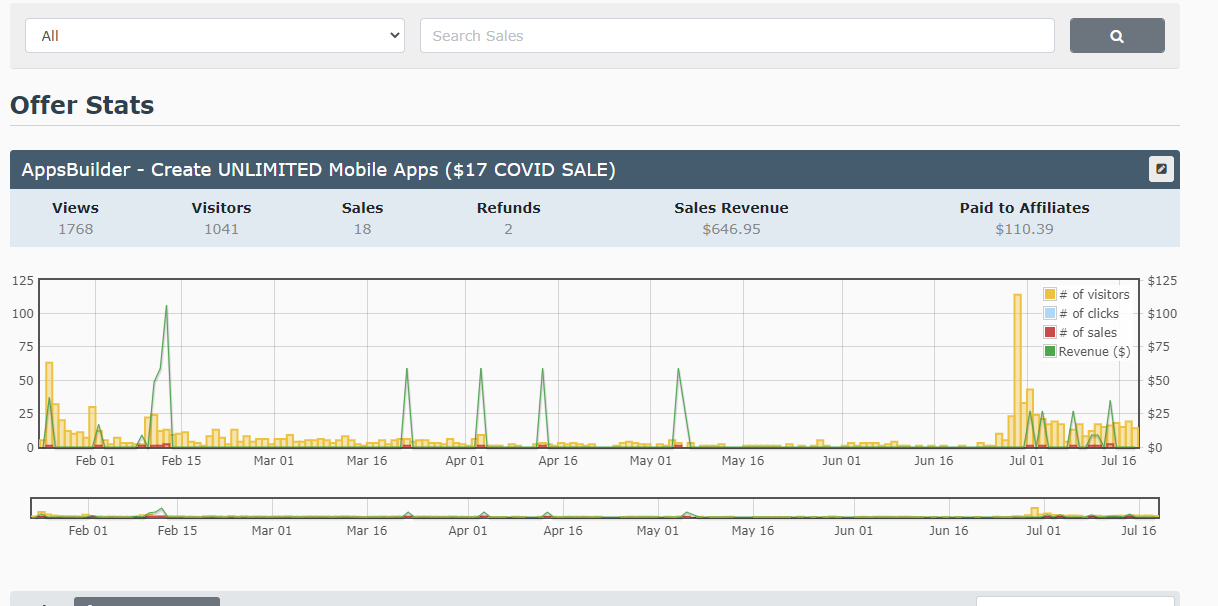Image resolution: width=1218 pixels, height=606 pixels.
Task: Click the Views stat value 1768
Action: 75,229
